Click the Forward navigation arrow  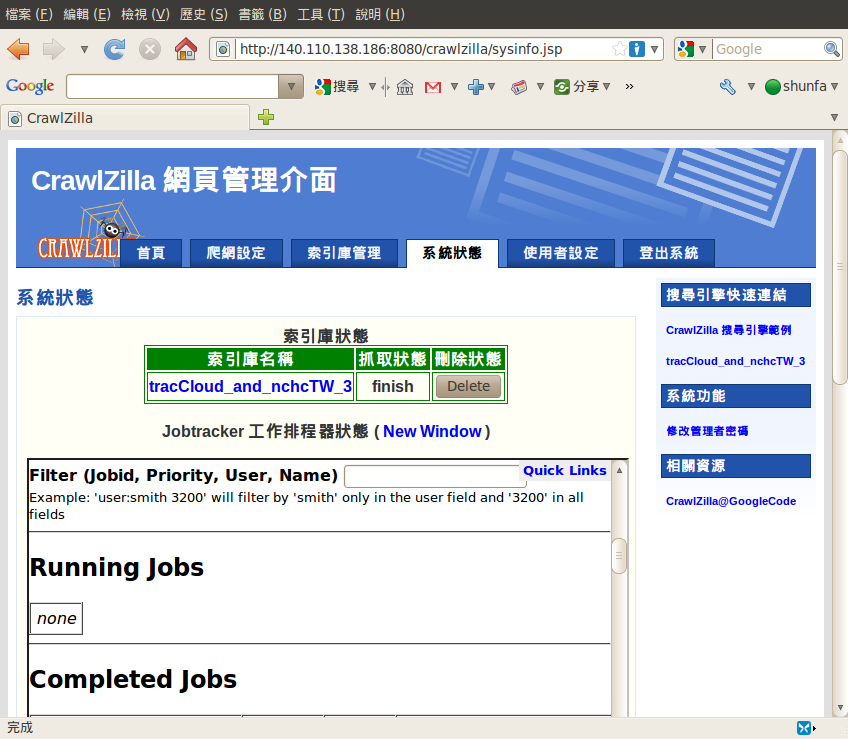53,50
